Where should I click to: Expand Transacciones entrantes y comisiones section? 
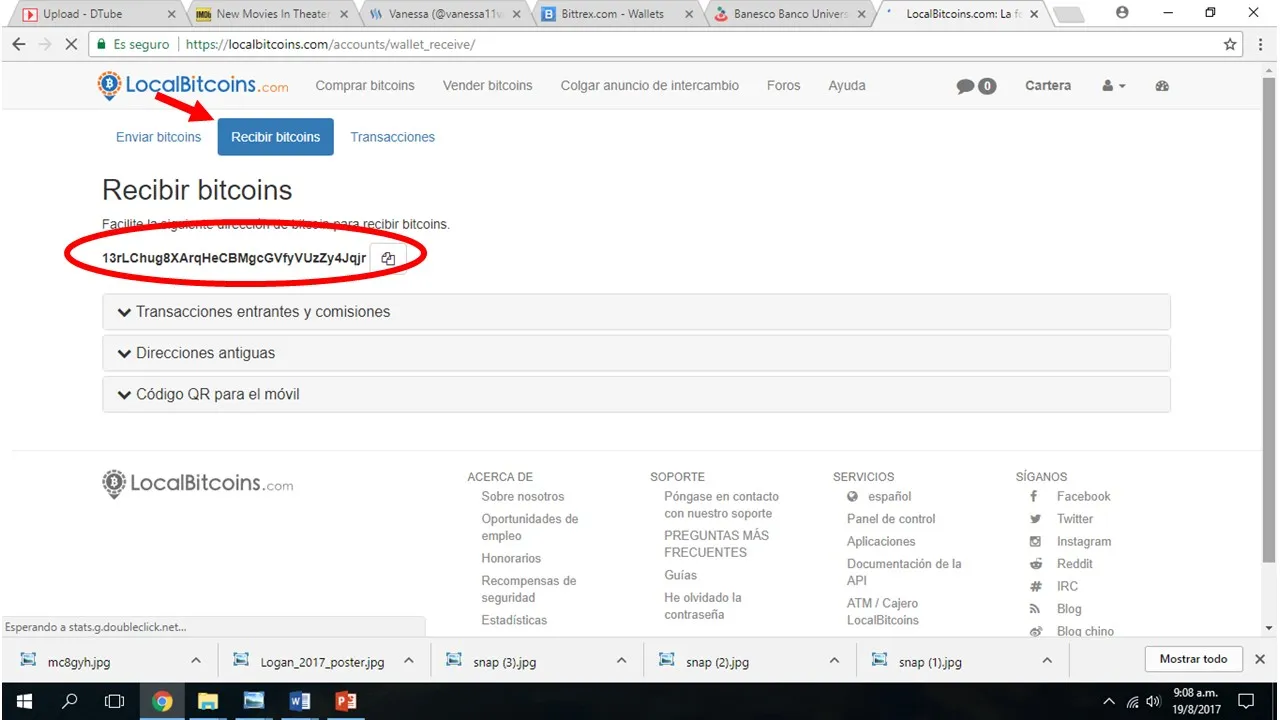pos(636,312)
